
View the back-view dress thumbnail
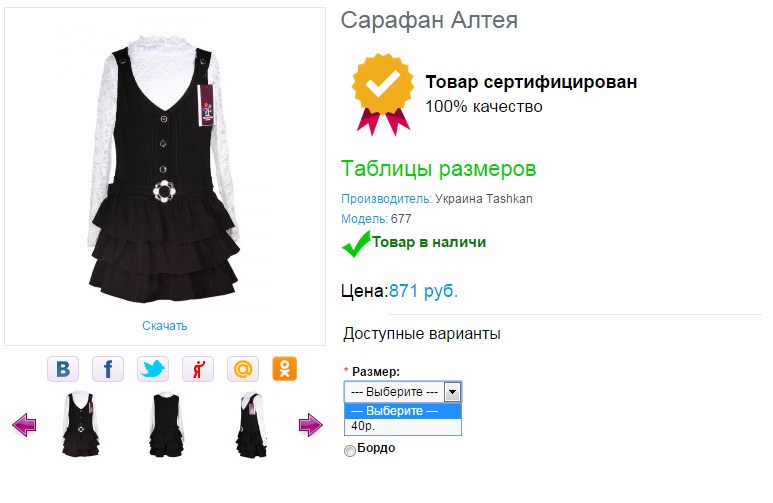[x=166, y=425]
